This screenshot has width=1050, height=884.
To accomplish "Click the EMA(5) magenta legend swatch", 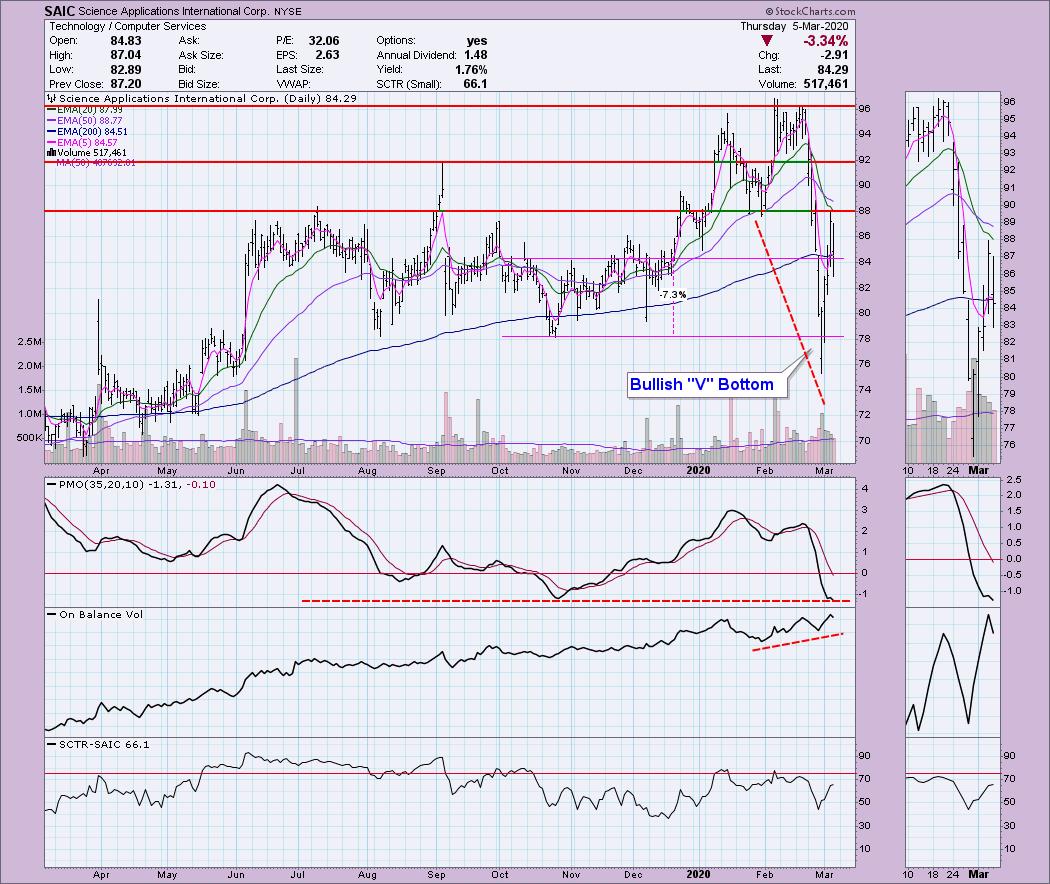I will (51, 143).
